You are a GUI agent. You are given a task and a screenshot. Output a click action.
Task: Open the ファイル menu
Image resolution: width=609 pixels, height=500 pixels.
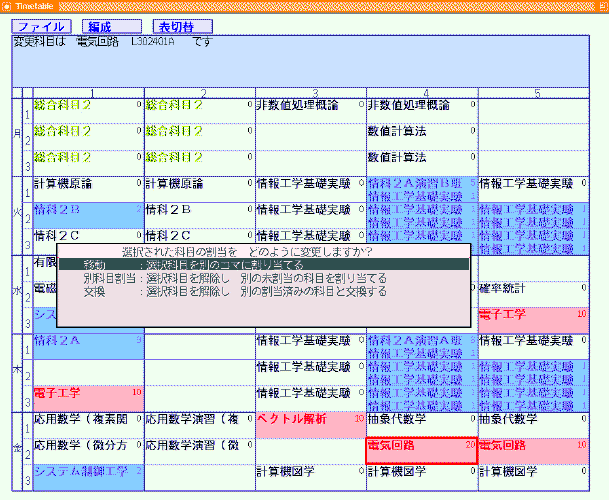pos(40,26)
